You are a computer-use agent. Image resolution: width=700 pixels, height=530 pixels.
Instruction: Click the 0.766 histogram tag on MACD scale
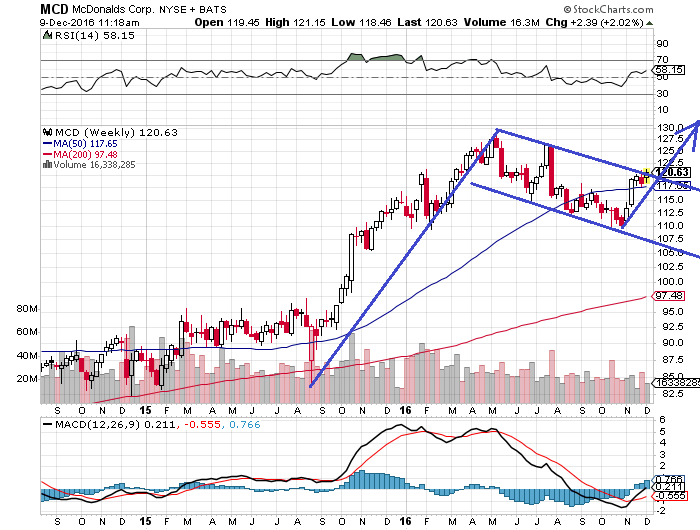(x=668, y=480)
